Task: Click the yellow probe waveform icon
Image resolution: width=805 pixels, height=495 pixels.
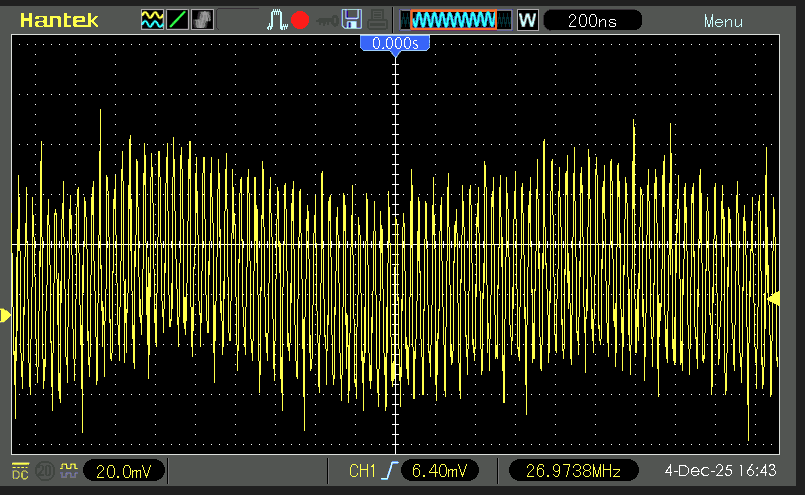Action: (69, 470)
